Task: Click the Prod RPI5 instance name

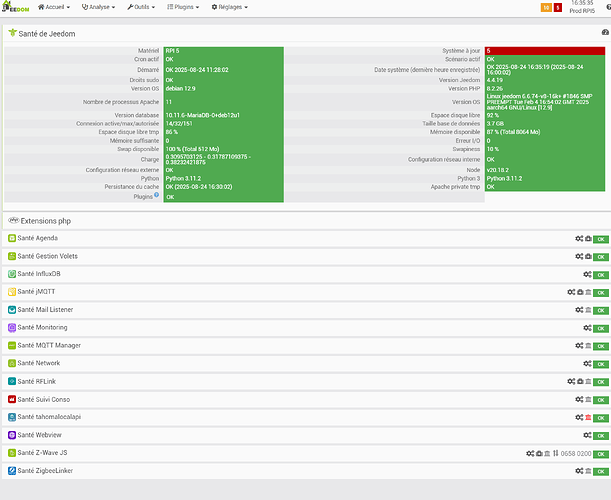Action: tap(582, 11)
